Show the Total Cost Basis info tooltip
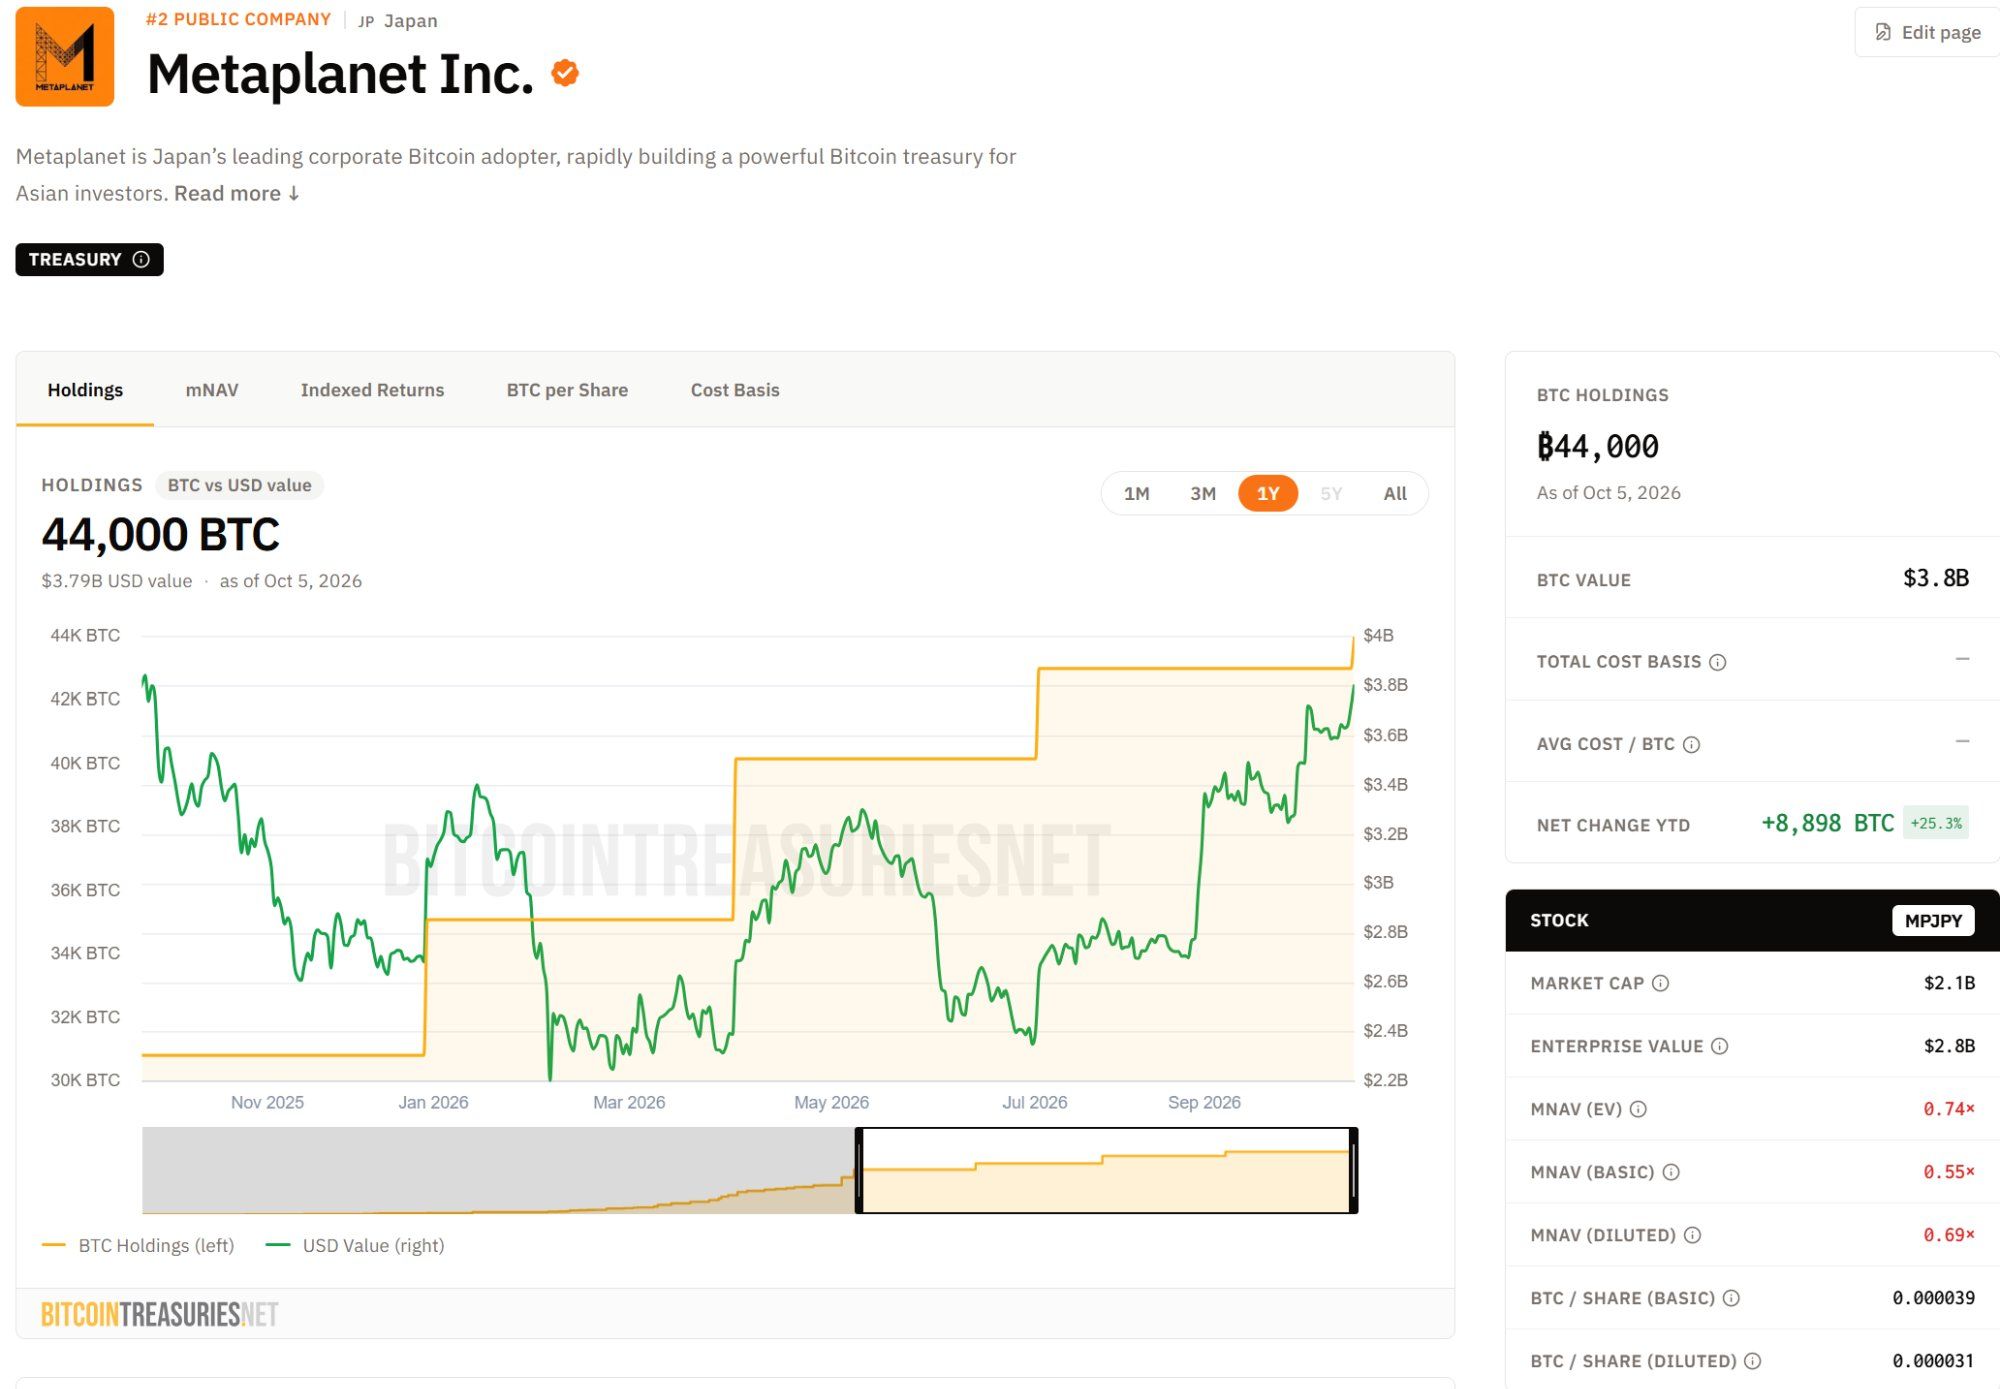 coord(1717,662)
